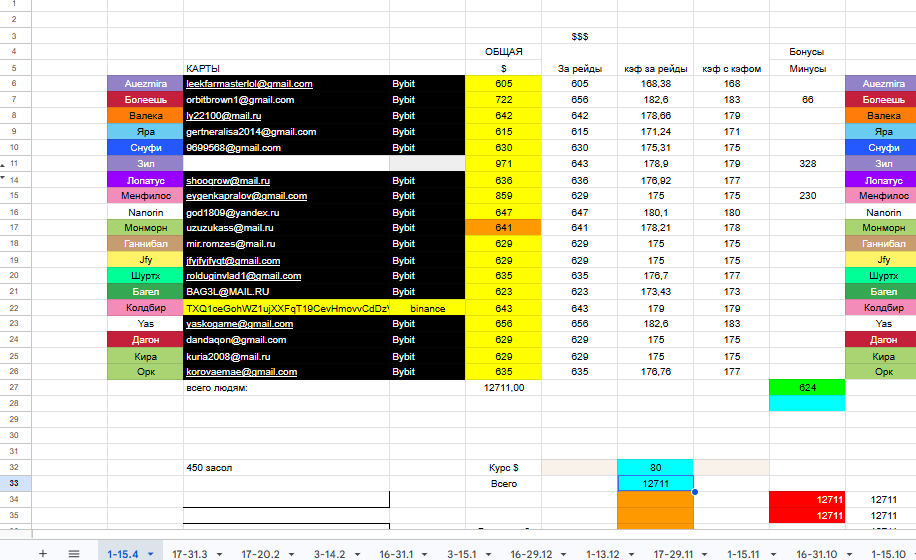Viewport: 916px width, 560px height.
Task: Switch to the 17-31.3 sheet tab
Action: point(190,554)
